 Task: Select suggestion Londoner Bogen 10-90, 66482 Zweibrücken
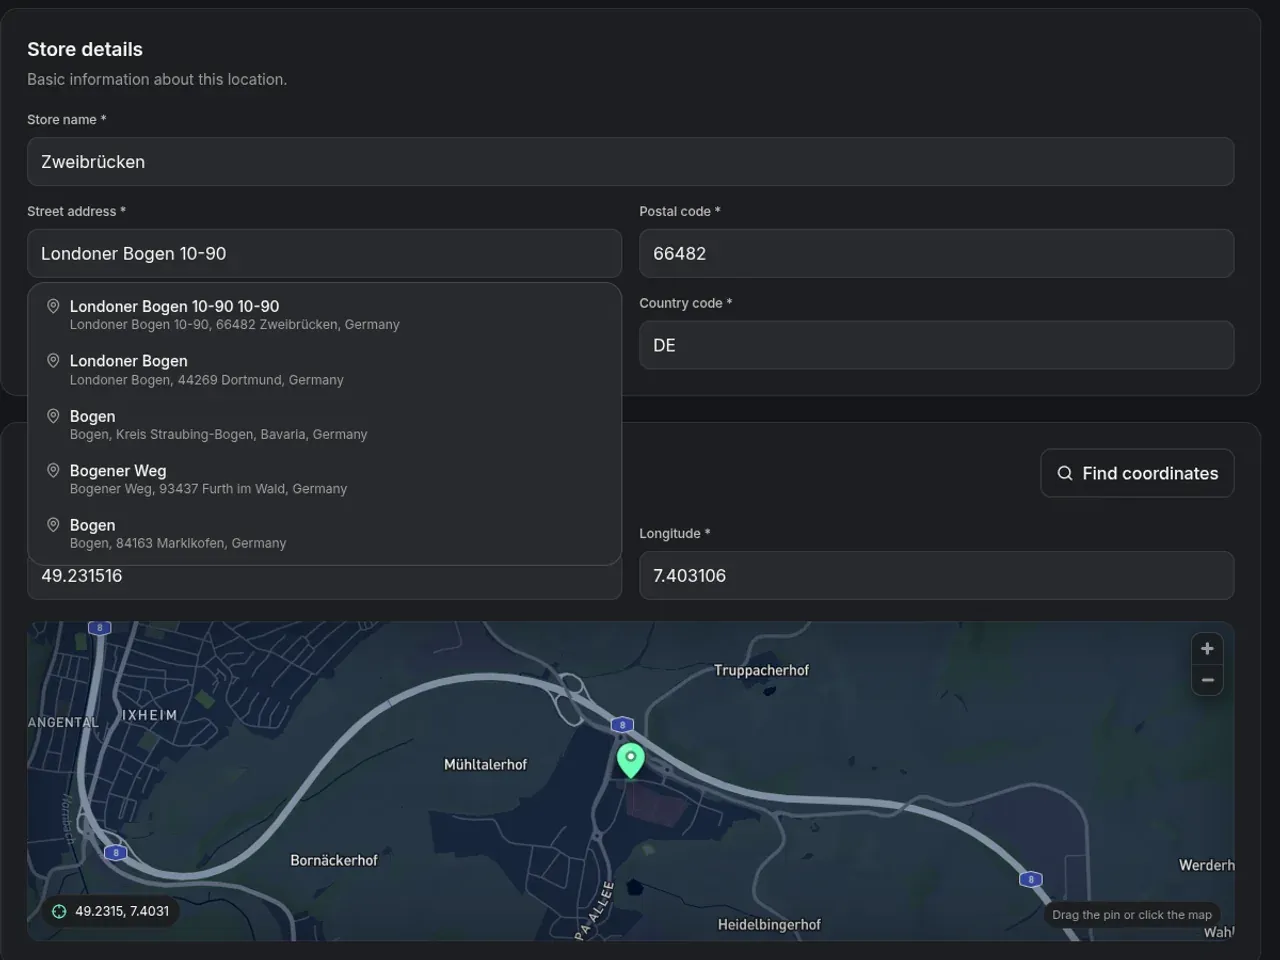[325, 314]
